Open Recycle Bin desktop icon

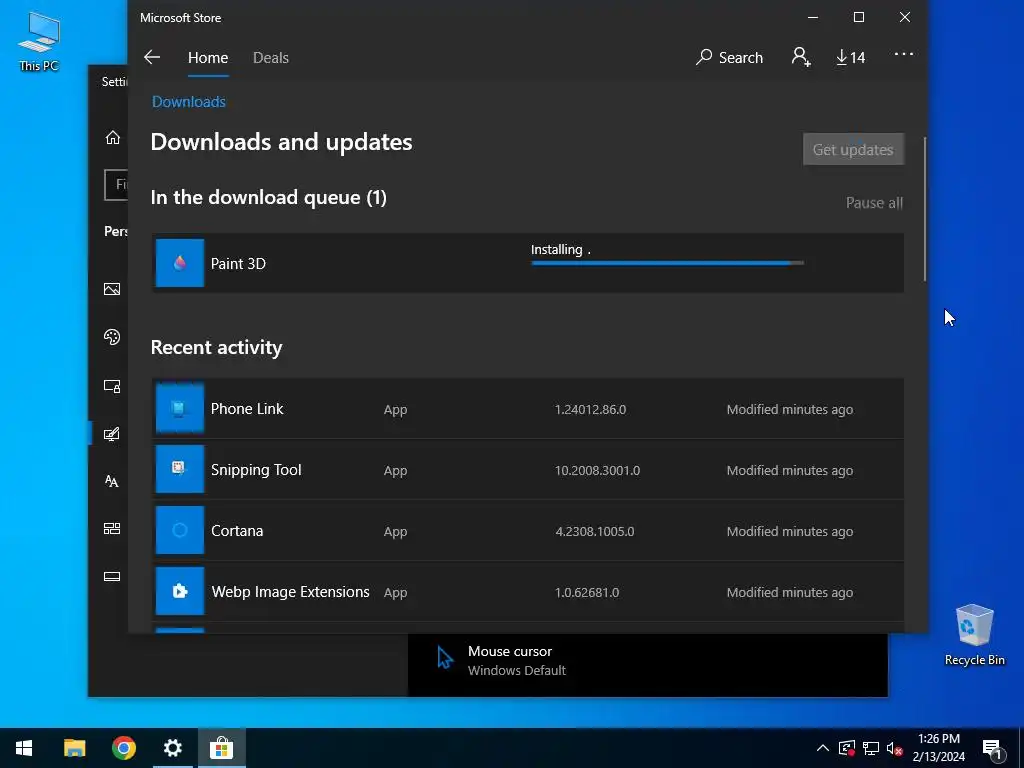pyautogui.click(x=974, y=635)
